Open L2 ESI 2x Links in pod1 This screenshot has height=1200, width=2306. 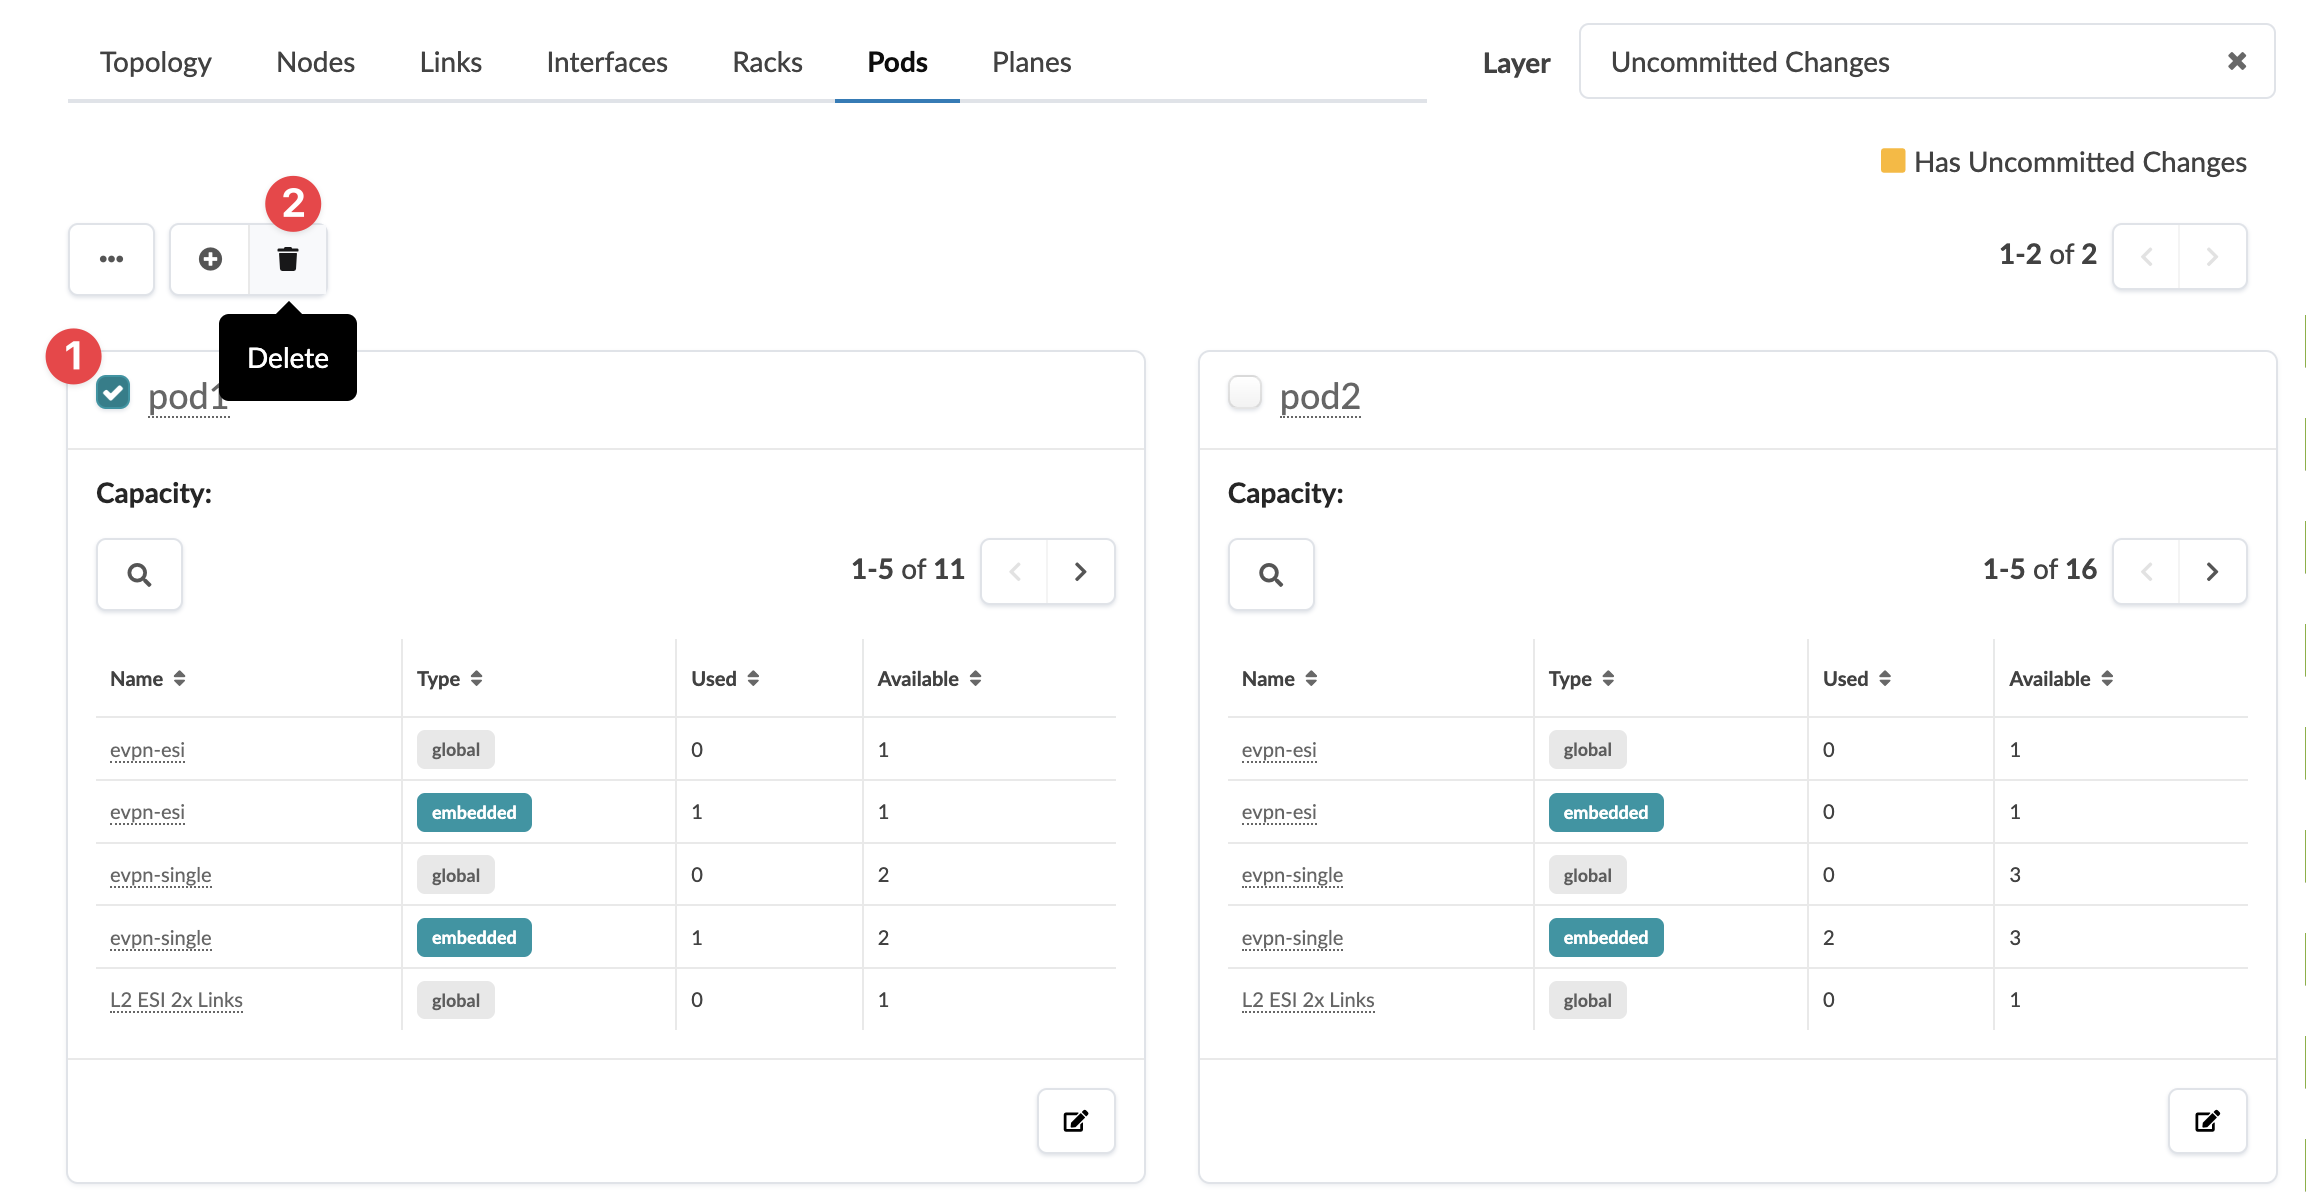click(x=176, y=1000)
